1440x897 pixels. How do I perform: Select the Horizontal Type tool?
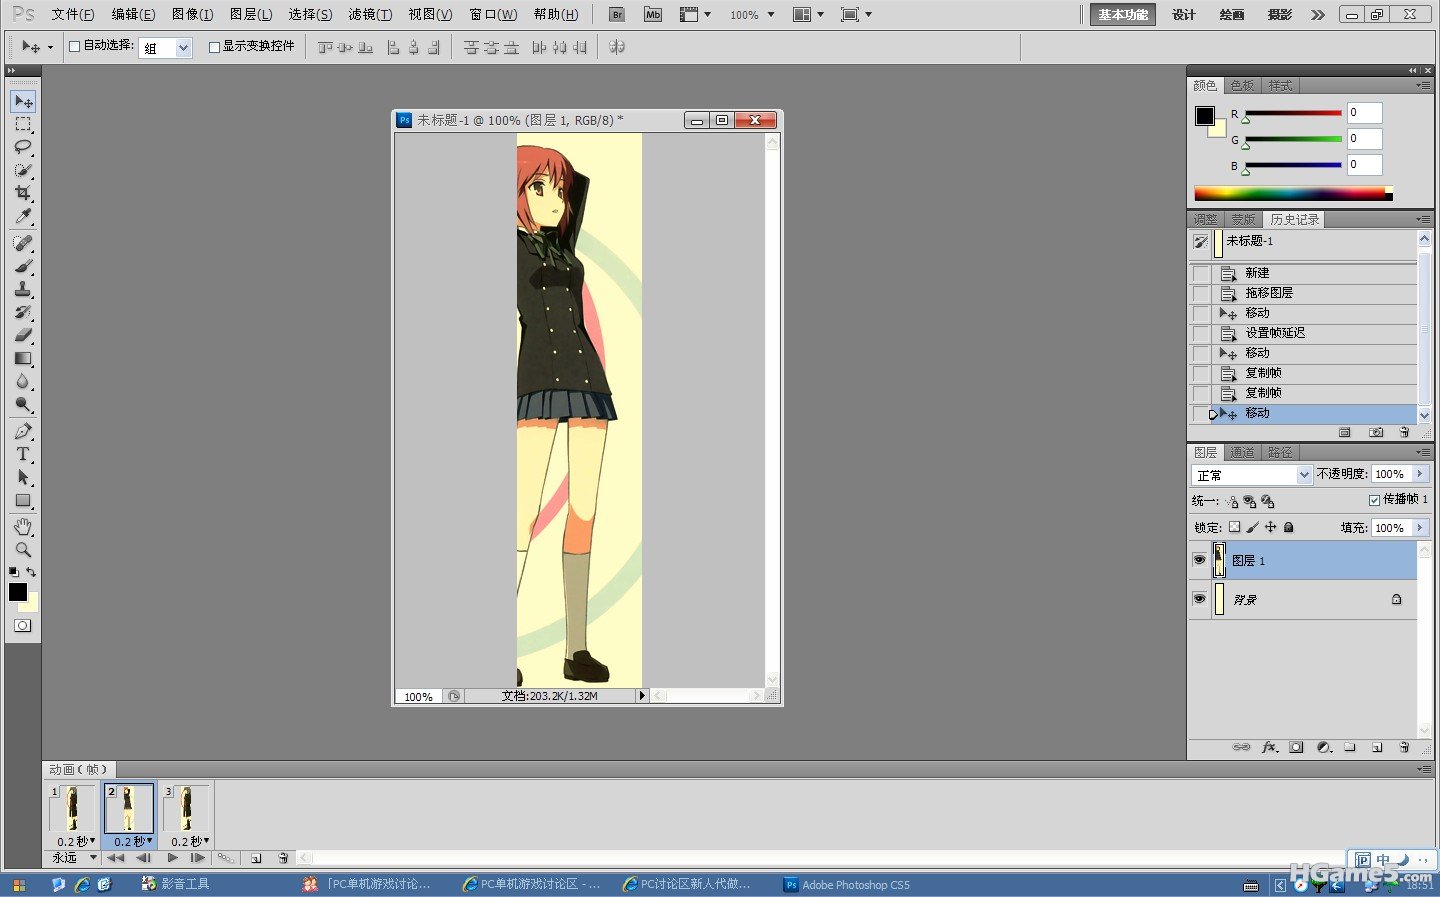(22, 454)
